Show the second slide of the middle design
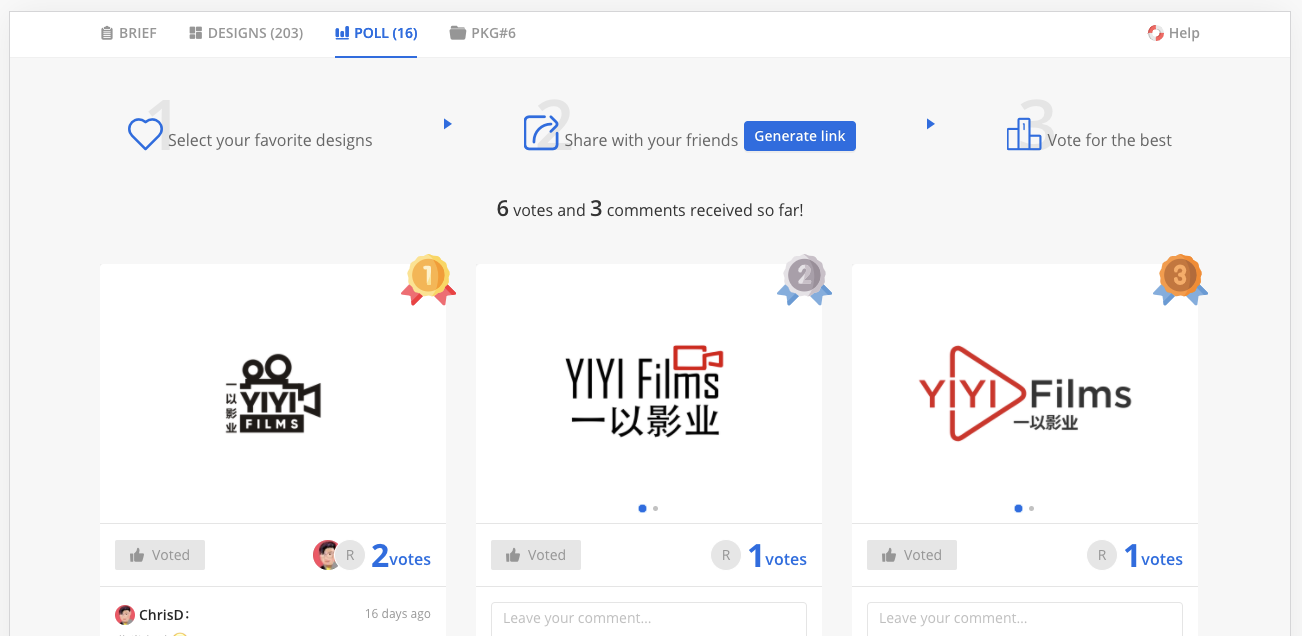The width and height of the screenshot is (1302, 636). pos(655,508)
